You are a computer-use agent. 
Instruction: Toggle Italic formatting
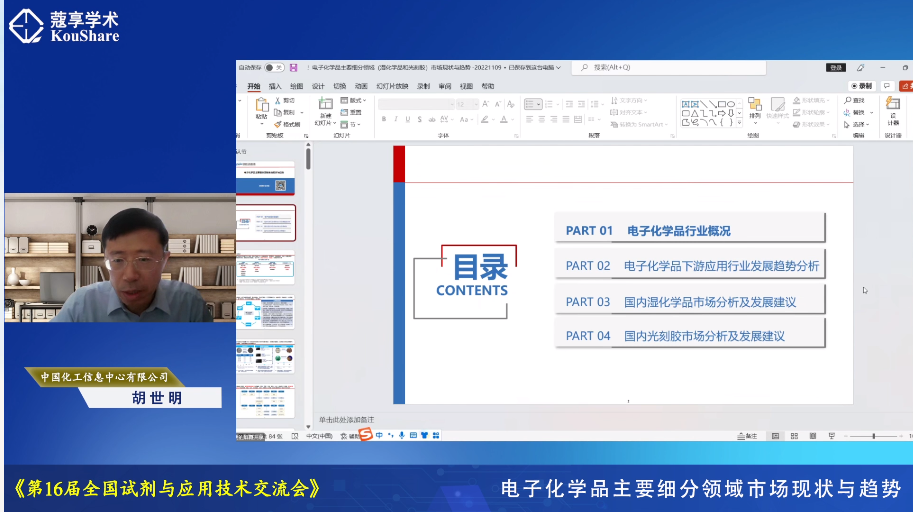click(x=395, y=119)
